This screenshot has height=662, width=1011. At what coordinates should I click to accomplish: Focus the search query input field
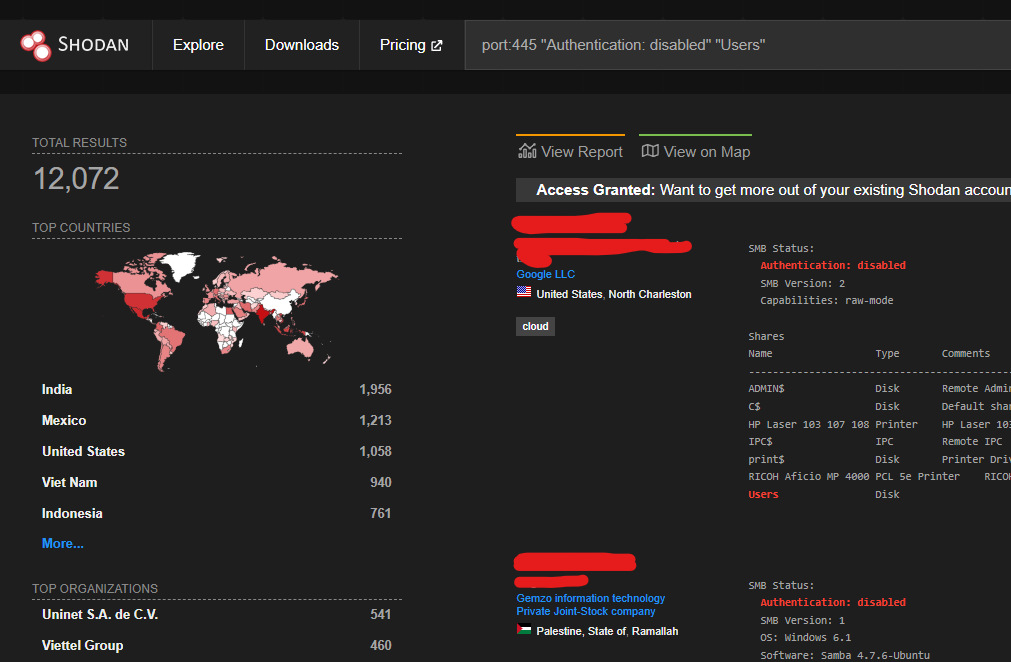(x=738, y=45)
